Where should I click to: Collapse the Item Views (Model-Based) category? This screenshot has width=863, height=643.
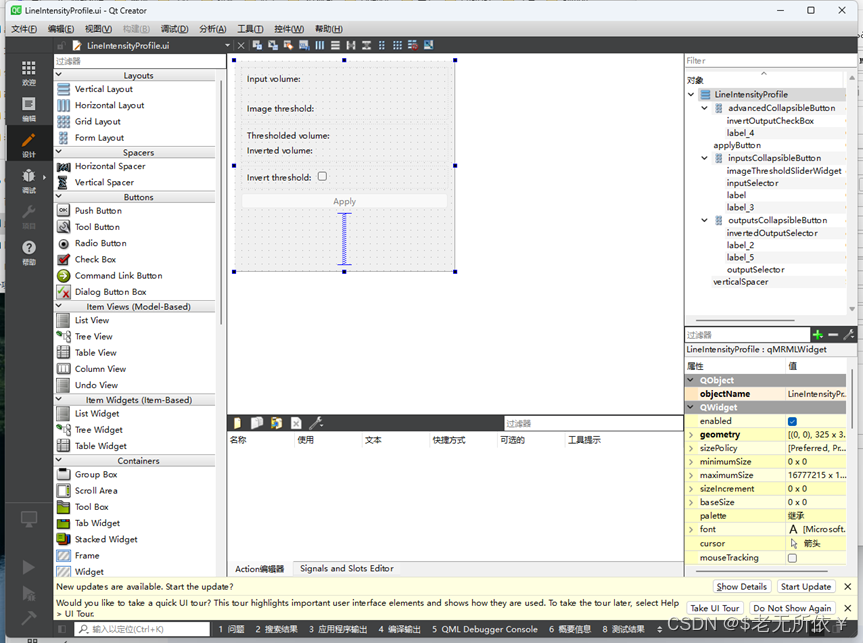pos(59,306)
